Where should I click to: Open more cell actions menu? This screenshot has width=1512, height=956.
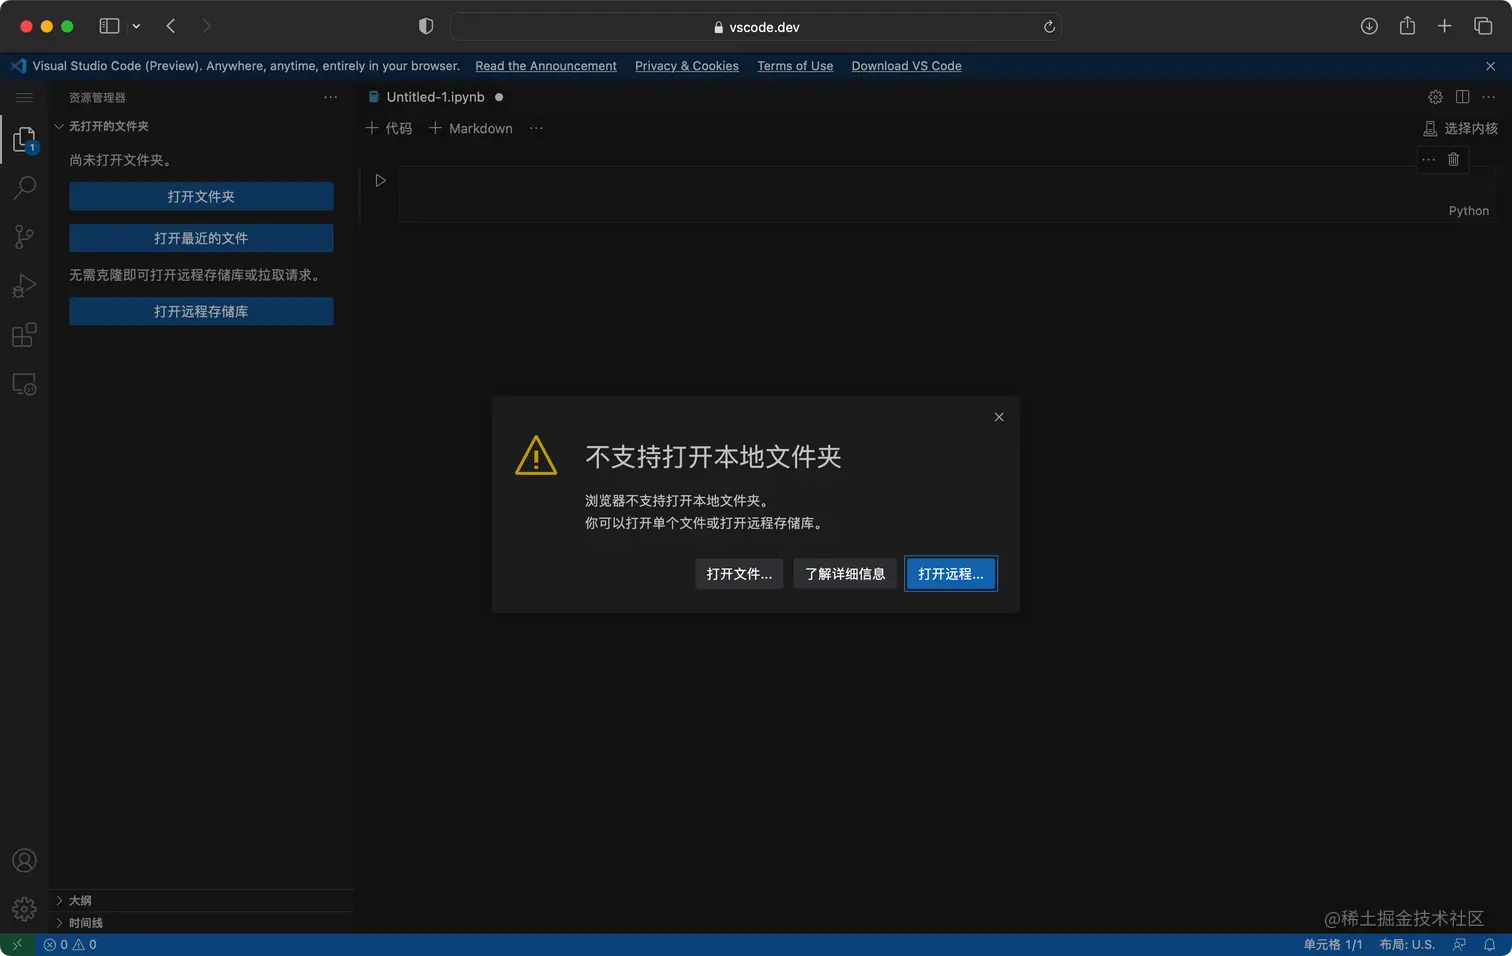click(x=1428, y=160)
